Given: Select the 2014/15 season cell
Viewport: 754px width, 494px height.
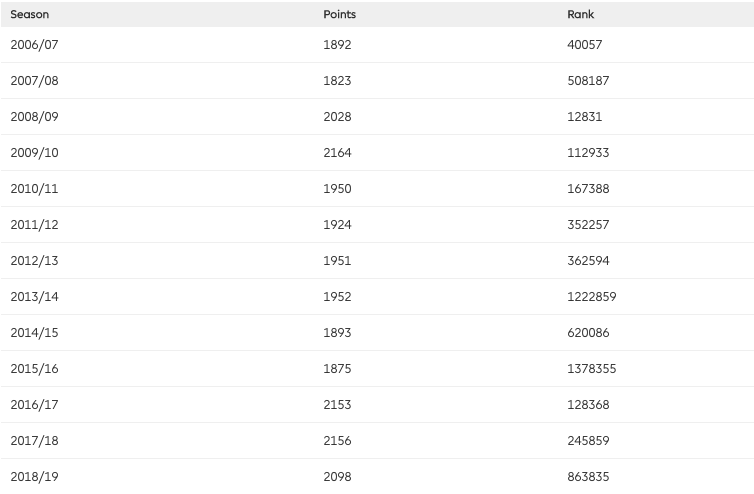Looking at the screenshot, I should coord(35,332).
